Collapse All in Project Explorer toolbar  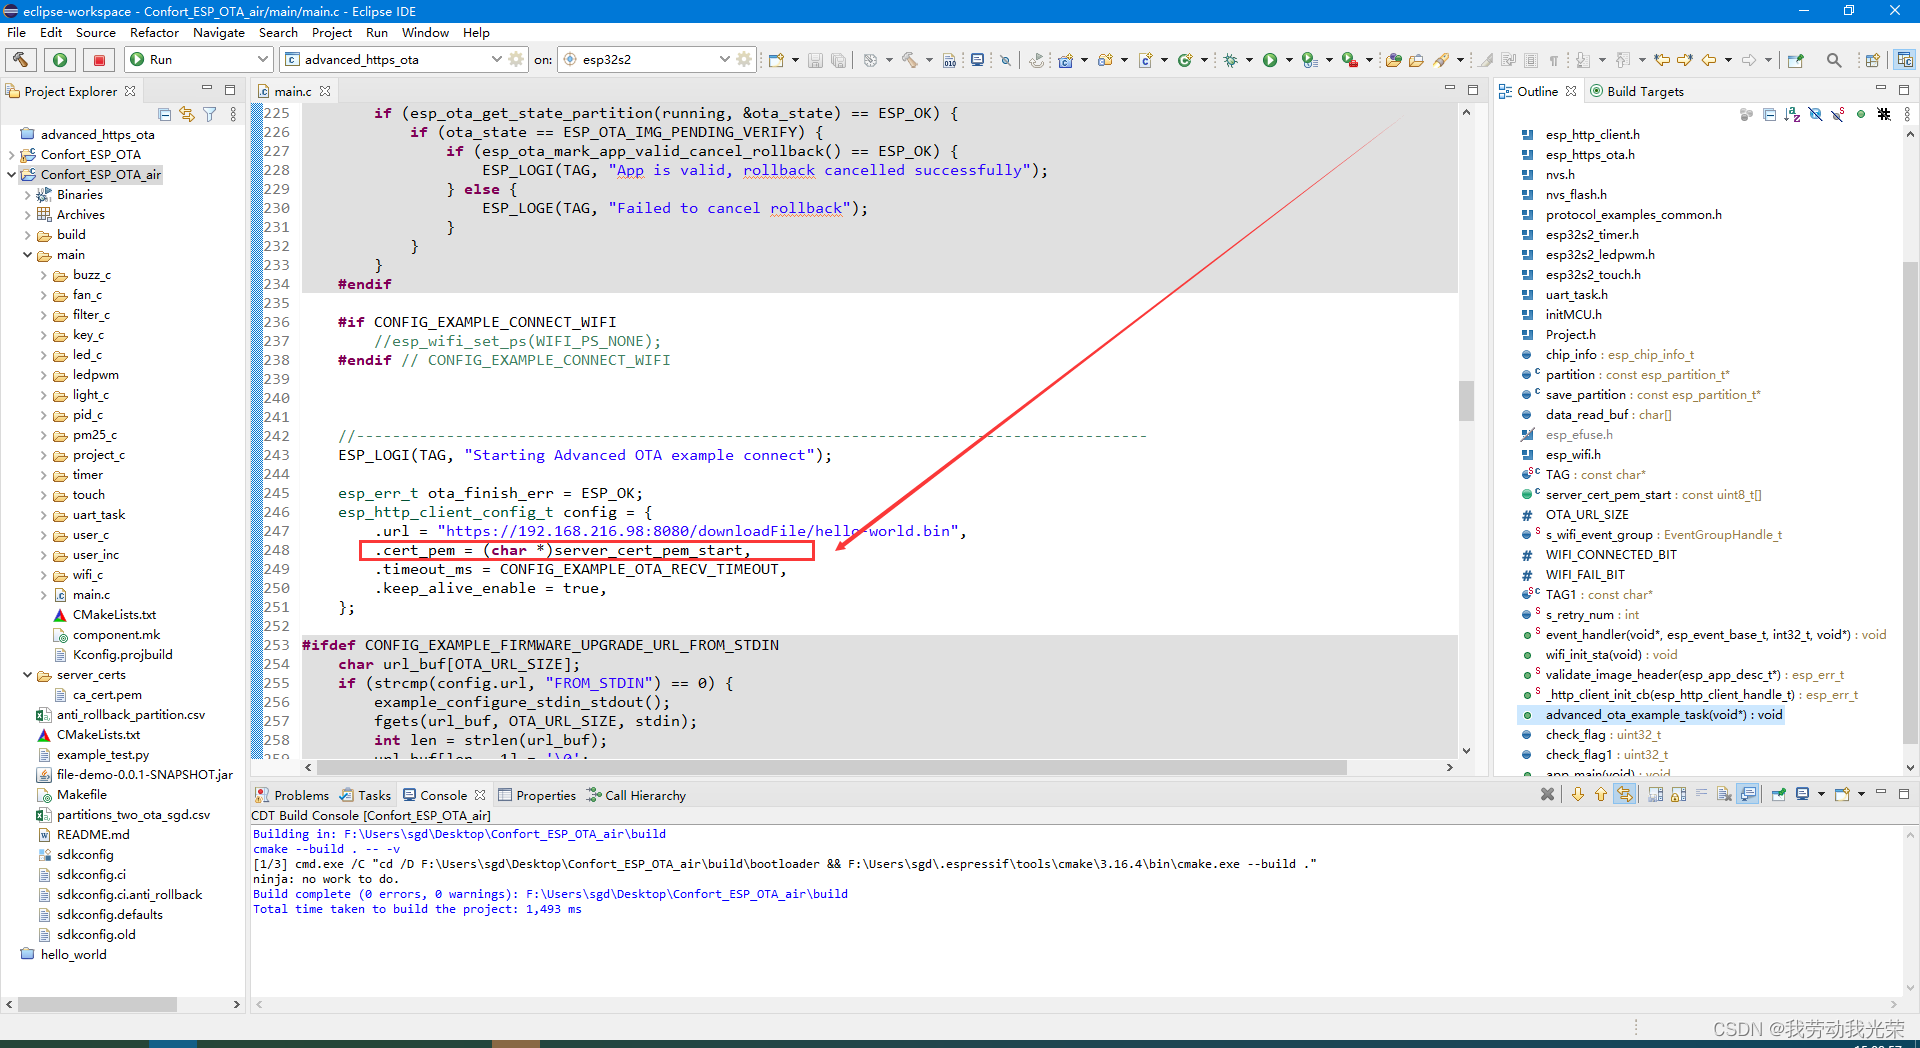pos(165,114)
